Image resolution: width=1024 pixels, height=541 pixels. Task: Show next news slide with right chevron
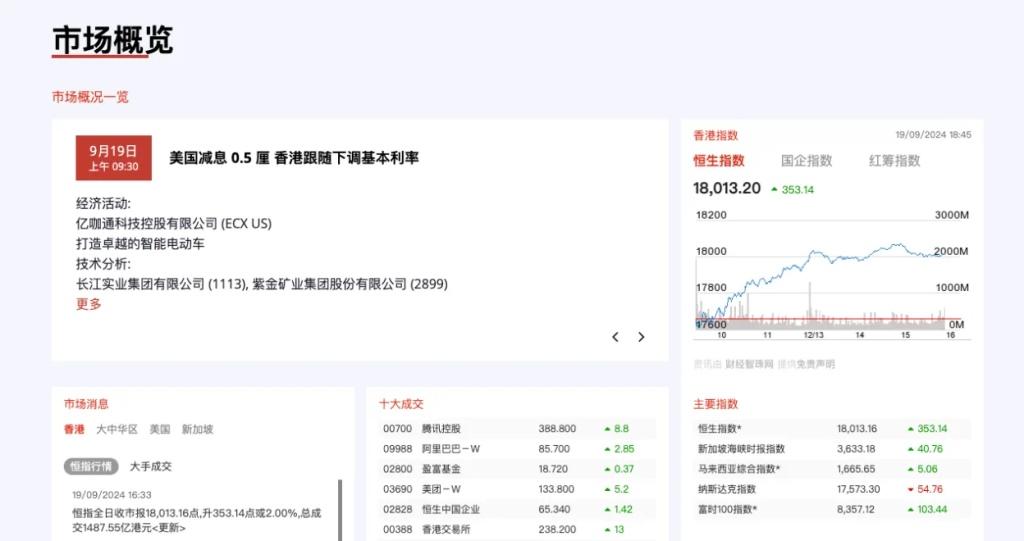click(x=641, y=337)
